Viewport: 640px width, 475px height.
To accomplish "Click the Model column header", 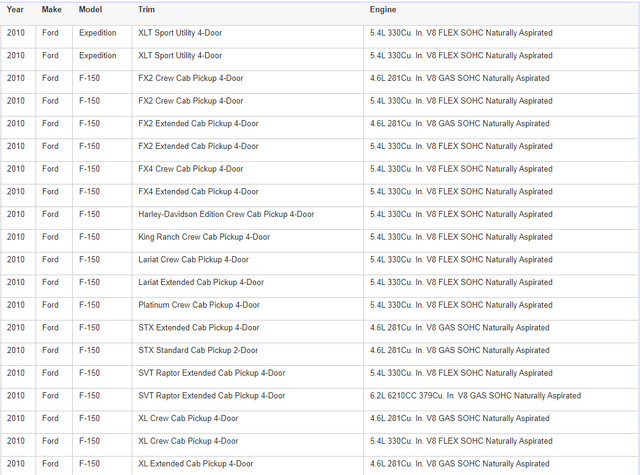I will pyautogui.click(x=90, y=9).
